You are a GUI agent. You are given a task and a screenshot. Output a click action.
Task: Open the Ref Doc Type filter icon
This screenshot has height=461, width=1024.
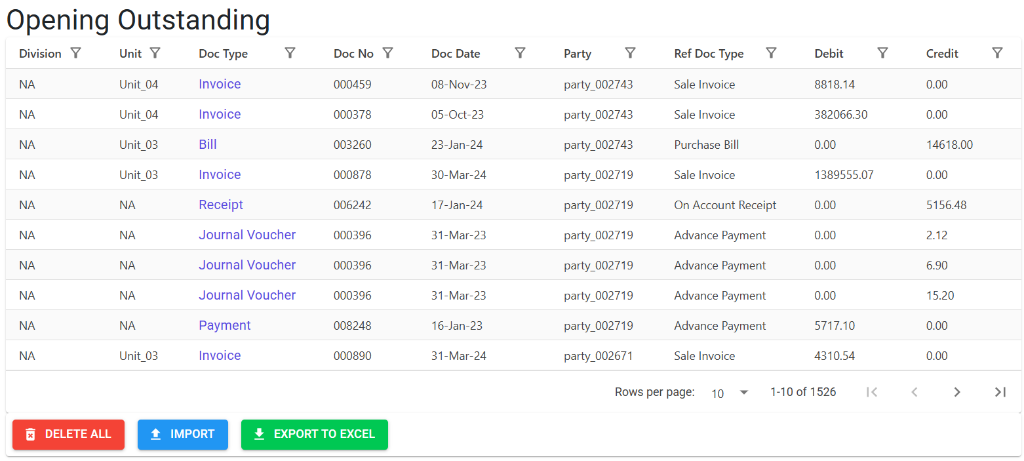tap(771, 54)
